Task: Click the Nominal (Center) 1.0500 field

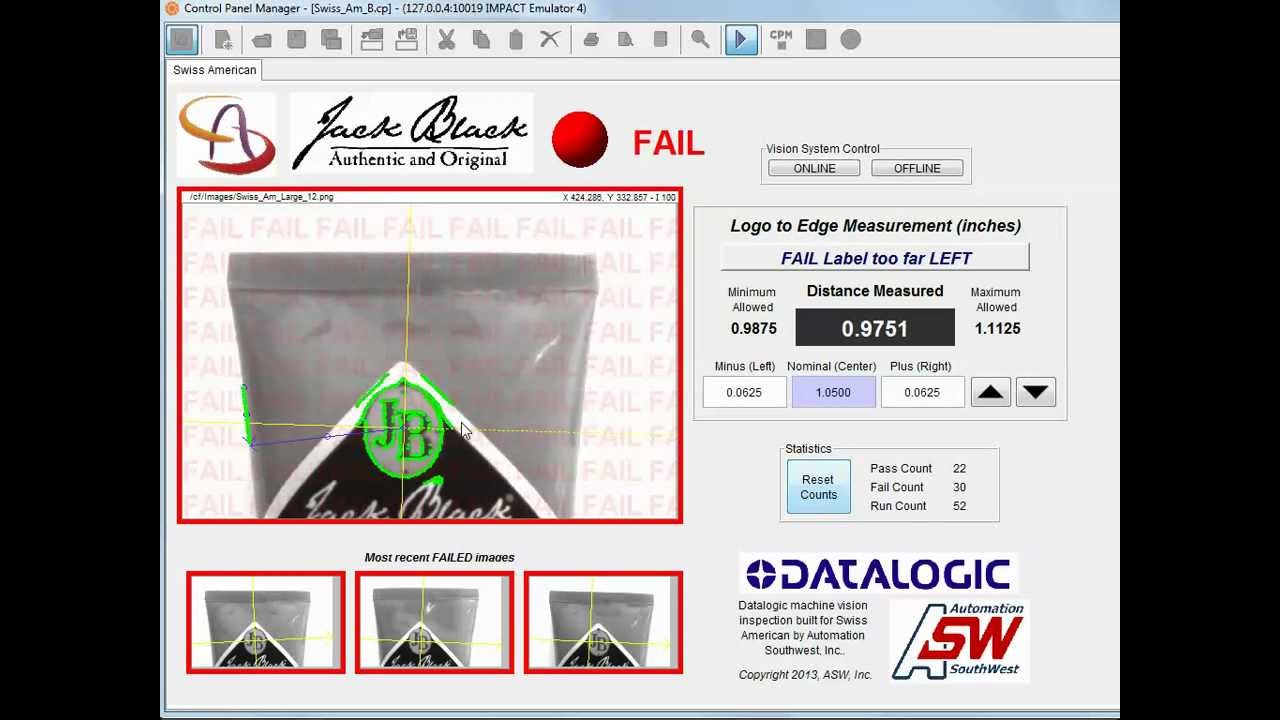Action: (833, 392)
